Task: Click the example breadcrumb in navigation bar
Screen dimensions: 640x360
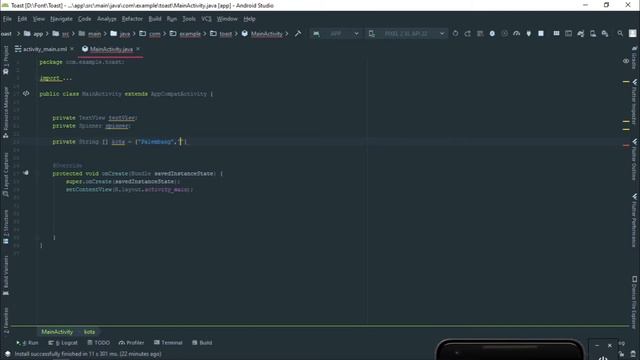Action: point(185,34)
